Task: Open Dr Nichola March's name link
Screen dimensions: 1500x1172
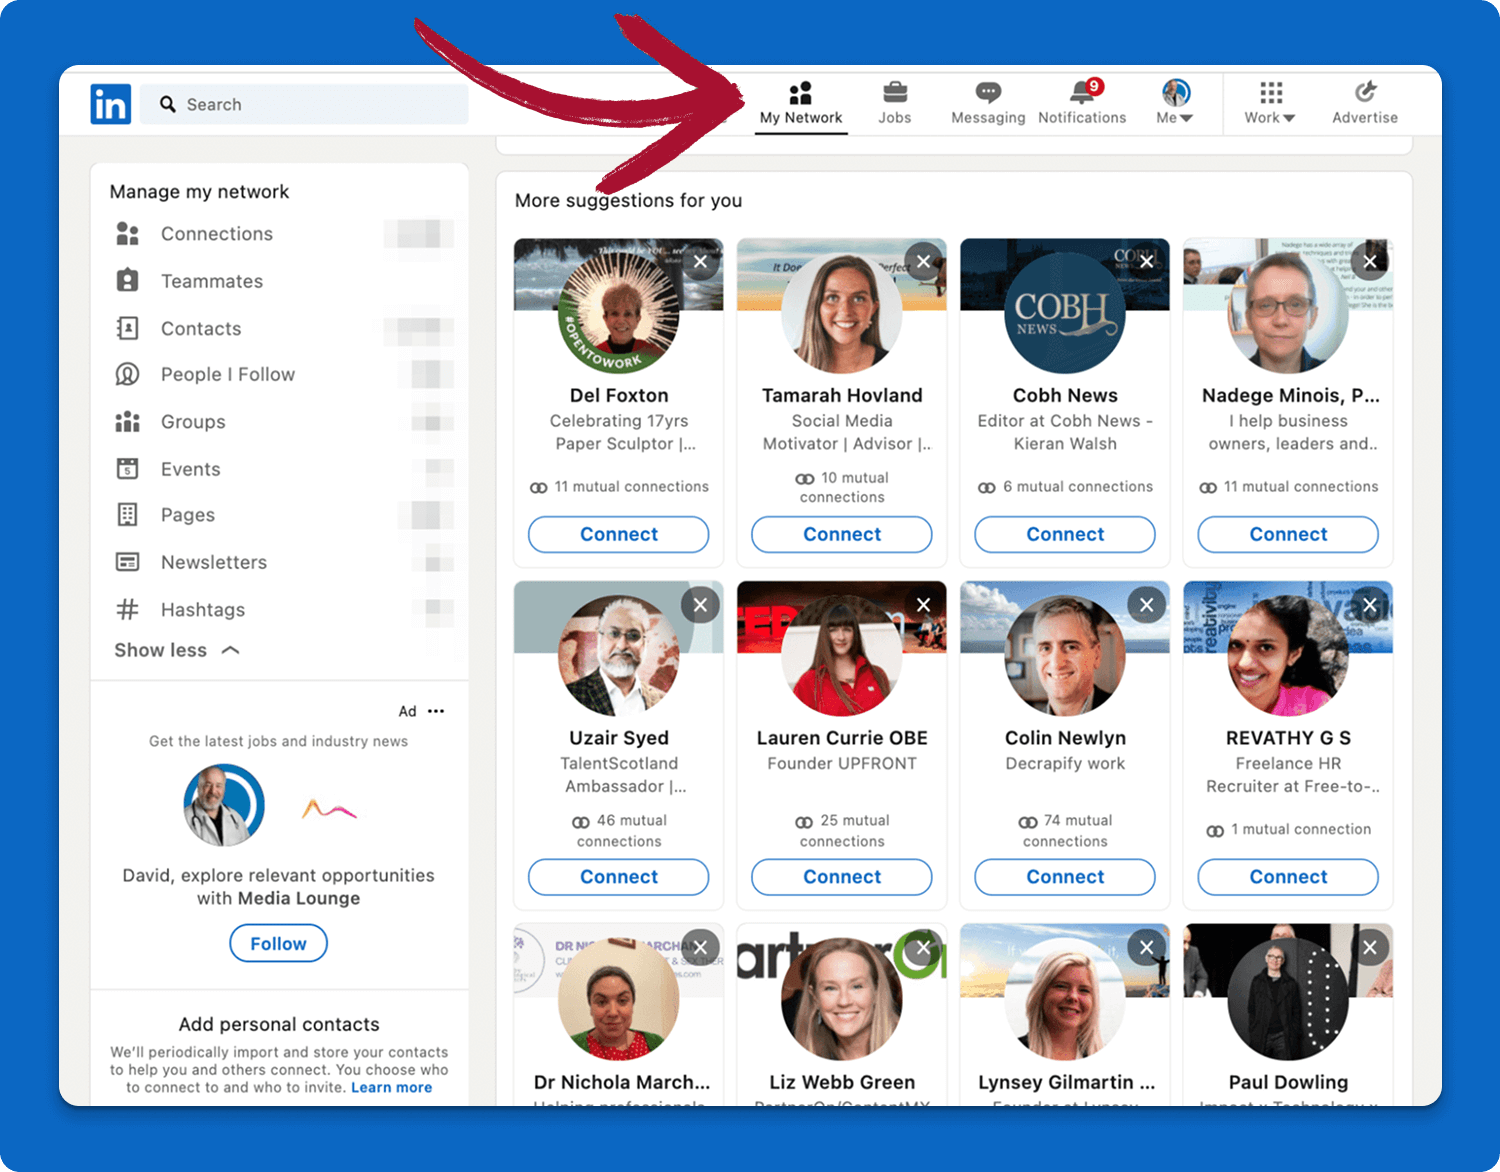Action: (622, 1082)
